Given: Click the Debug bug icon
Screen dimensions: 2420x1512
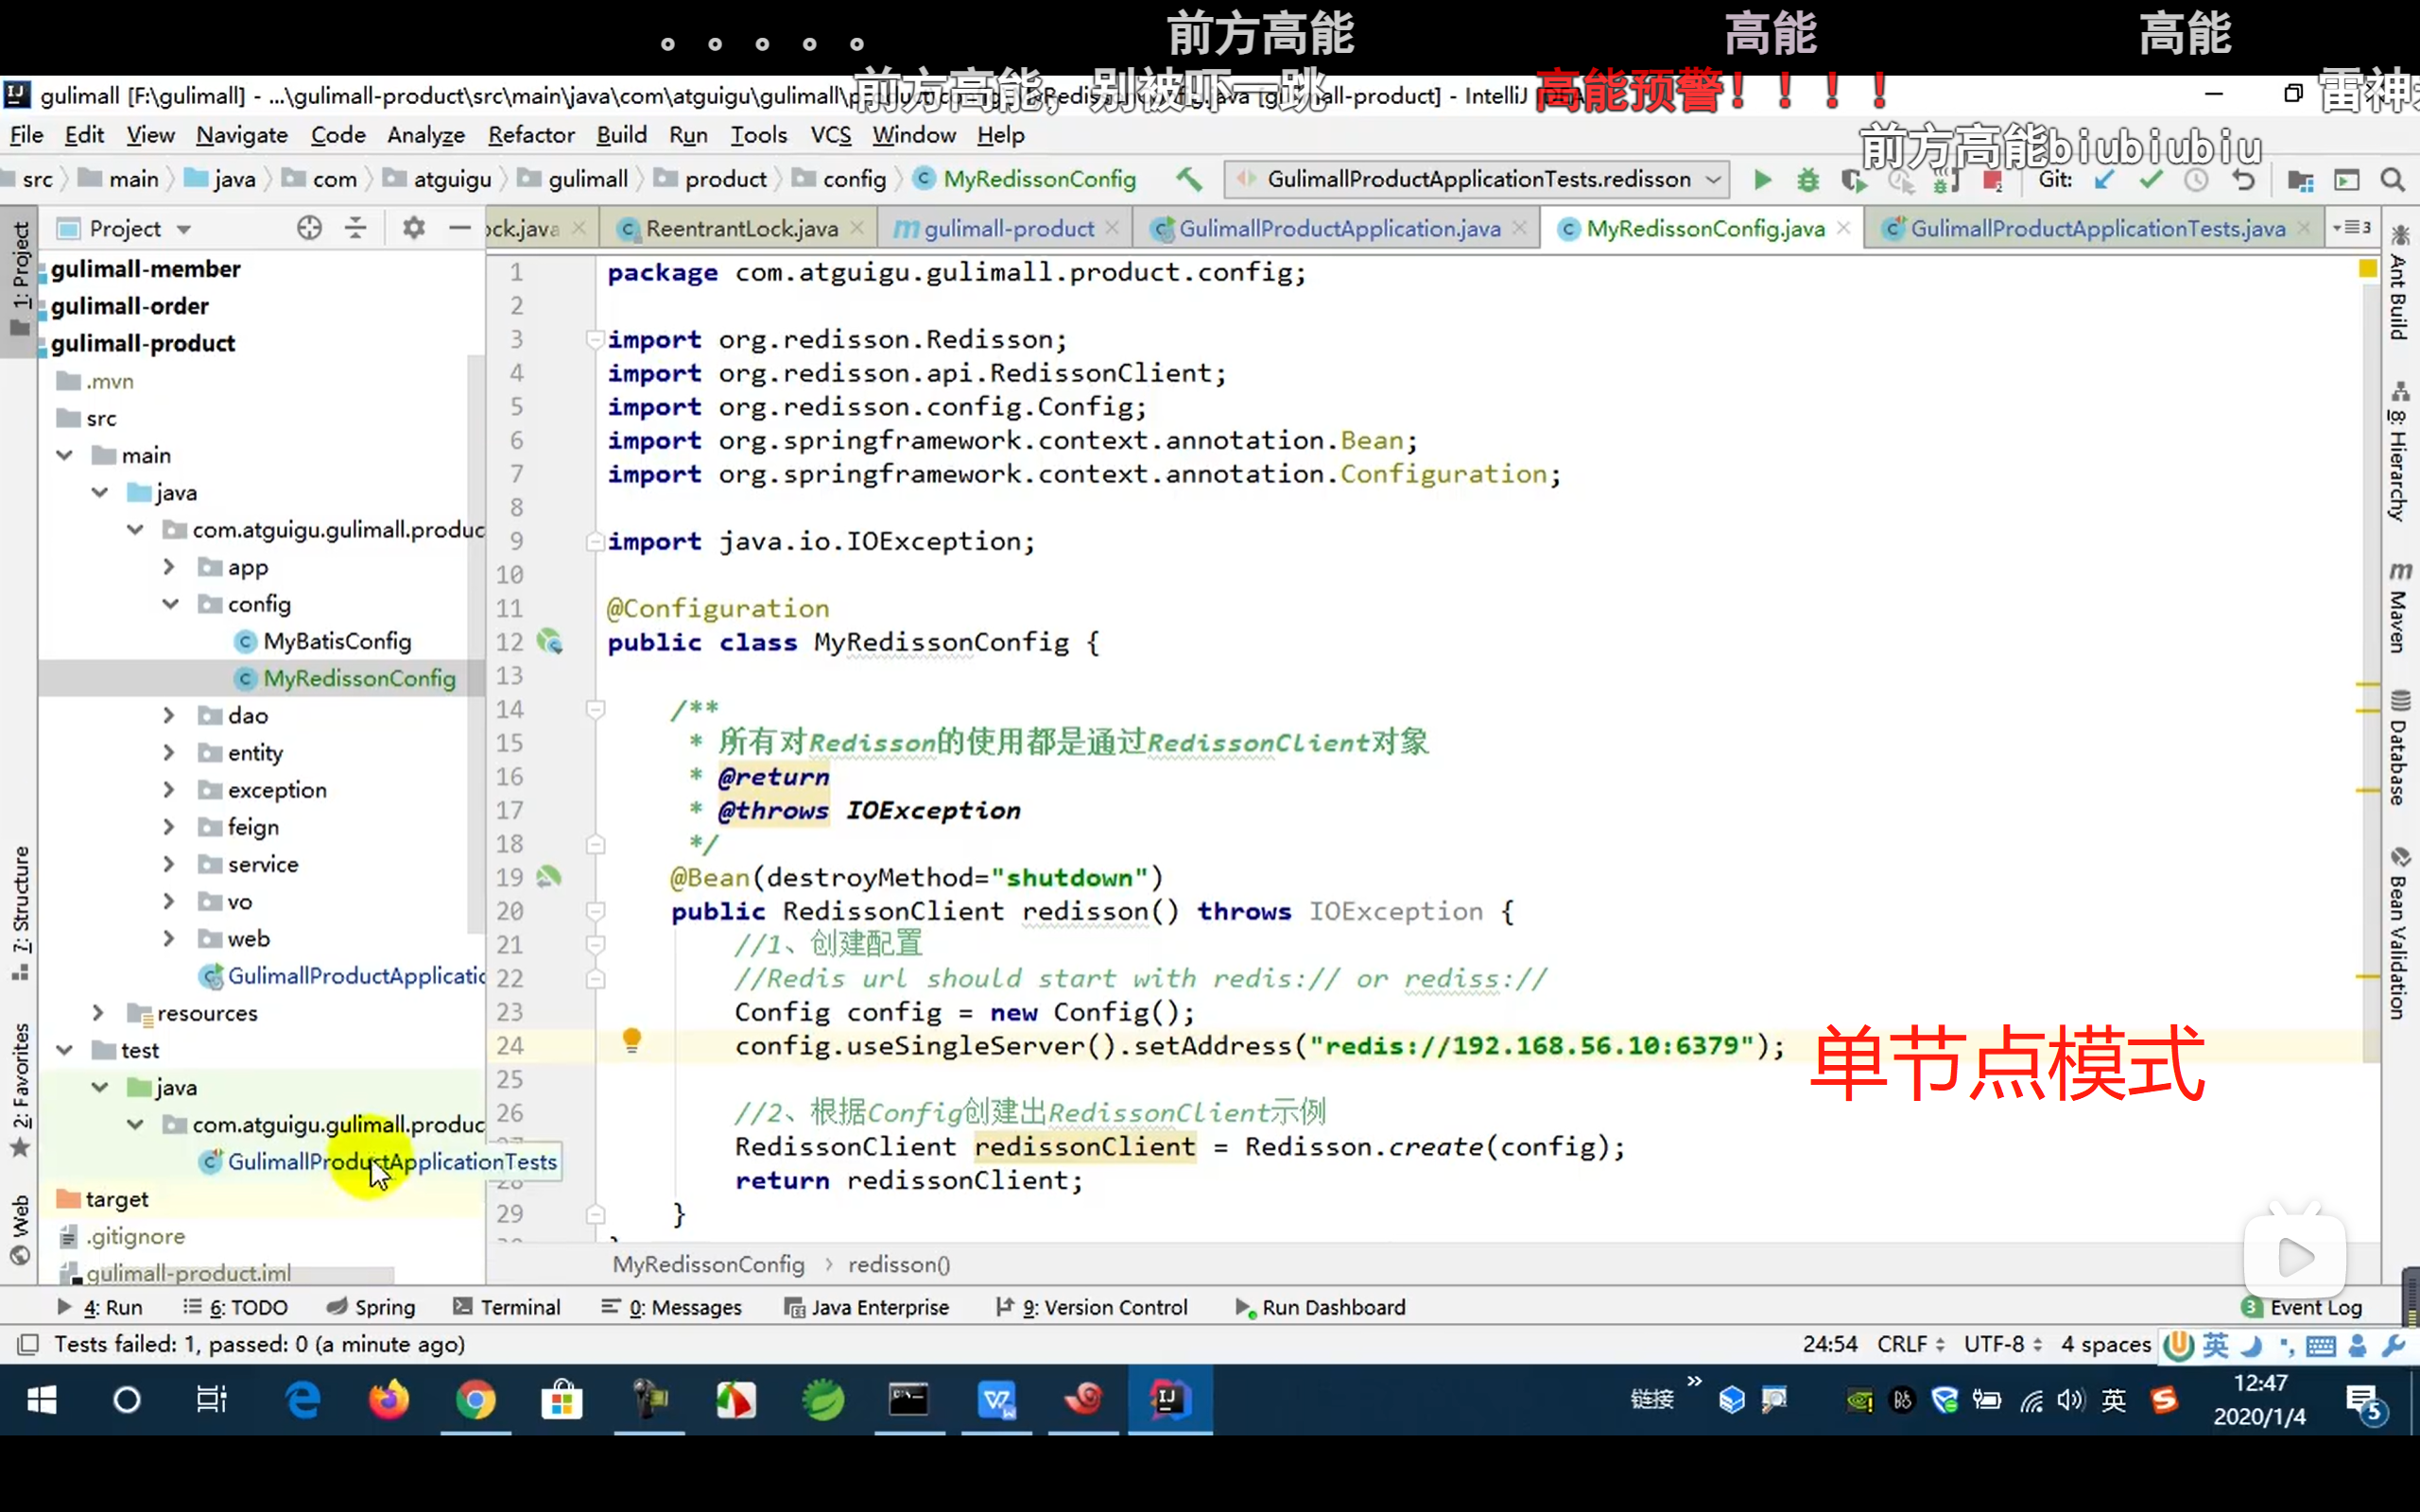Looking at the screenshot, I should [x=1807, y=180].
